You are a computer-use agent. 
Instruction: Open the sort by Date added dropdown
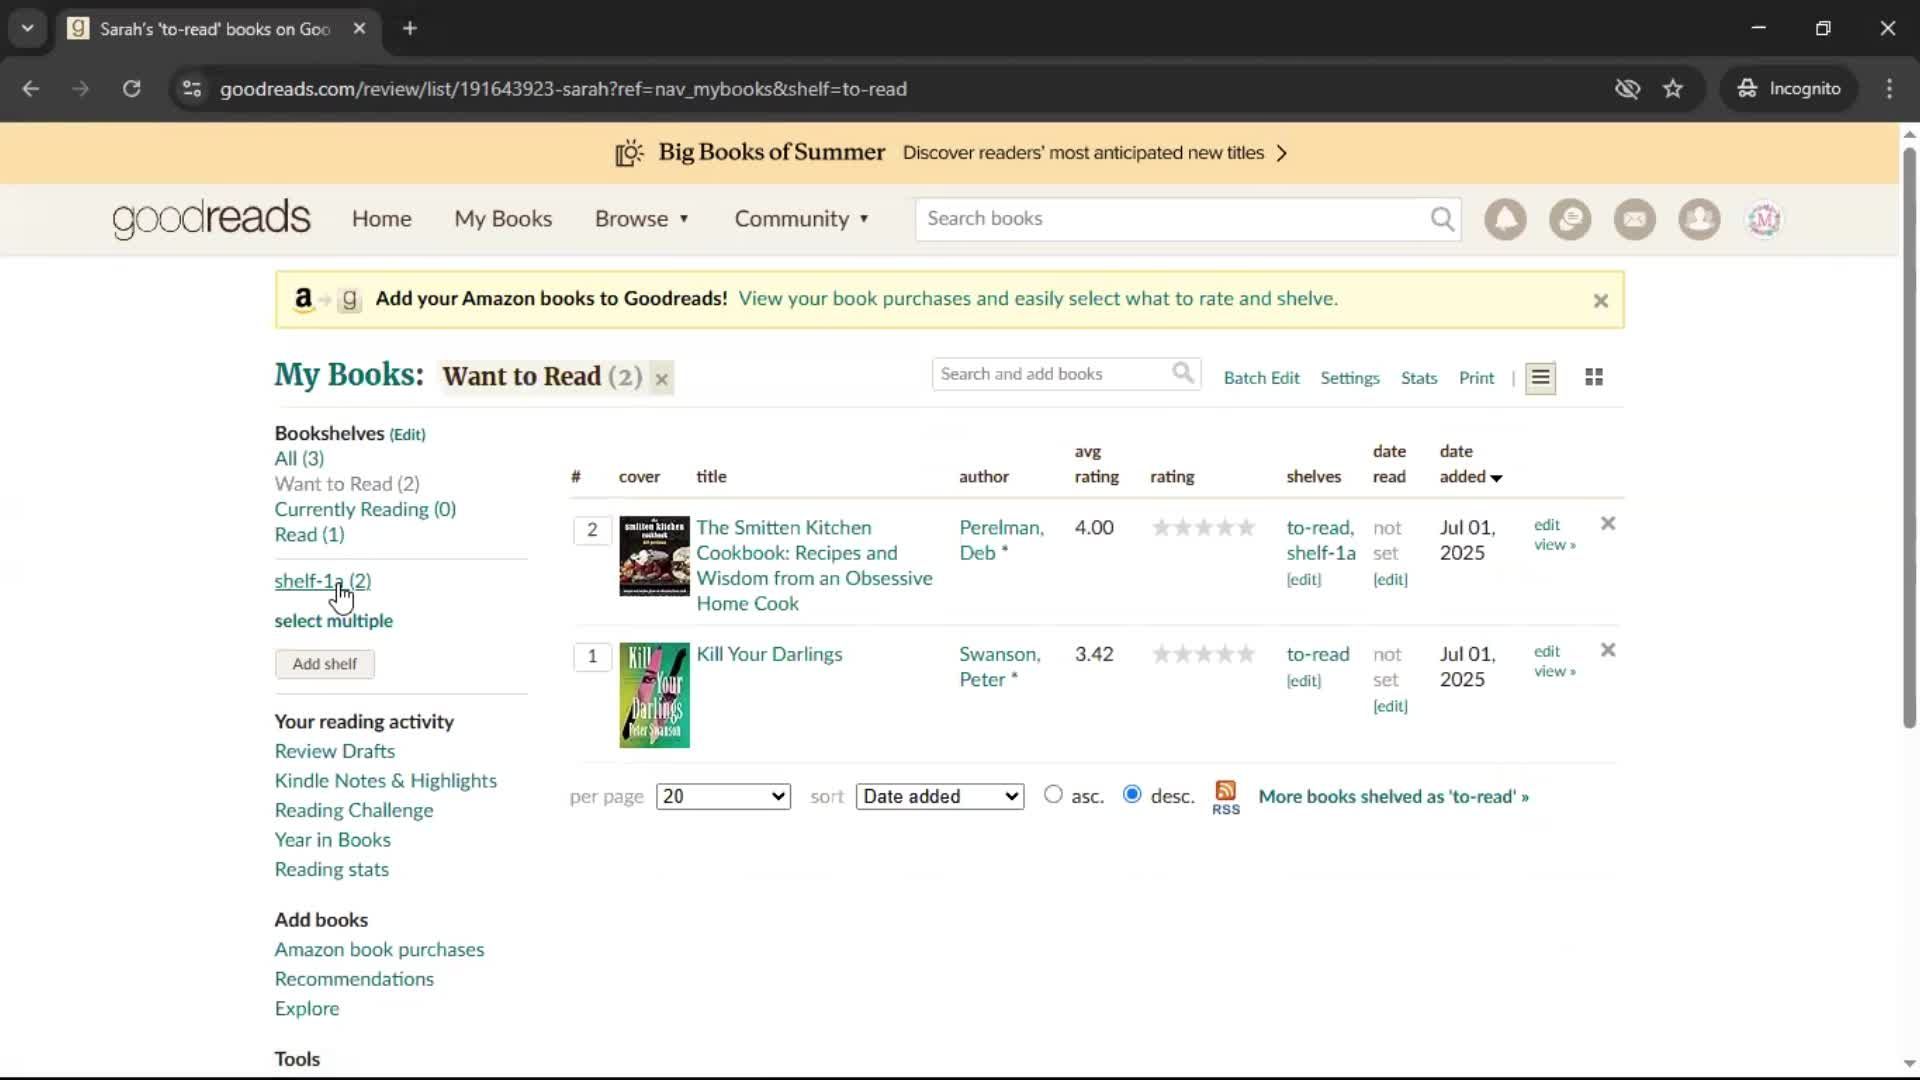[940, 797]
